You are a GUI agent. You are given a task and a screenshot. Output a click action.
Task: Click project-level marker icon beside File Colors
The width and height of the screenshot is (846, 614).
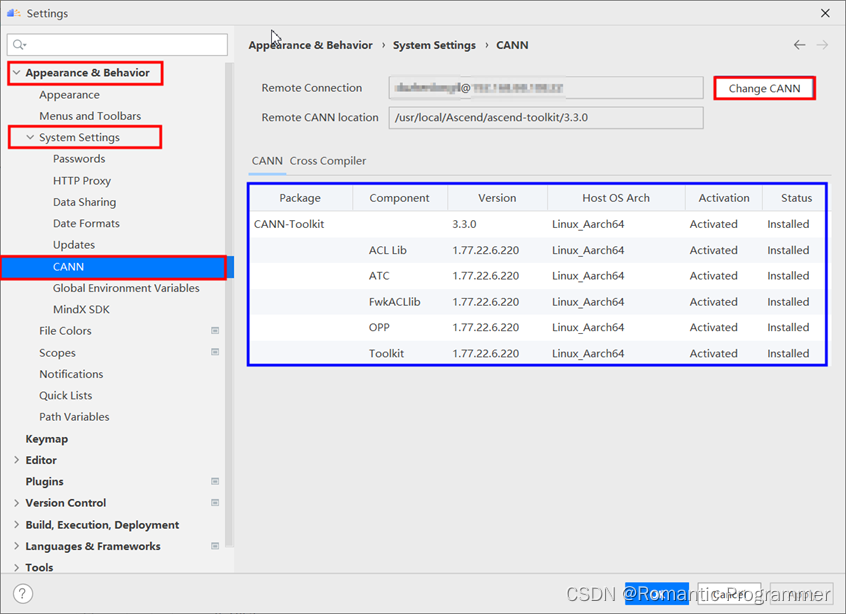[215, 330]
